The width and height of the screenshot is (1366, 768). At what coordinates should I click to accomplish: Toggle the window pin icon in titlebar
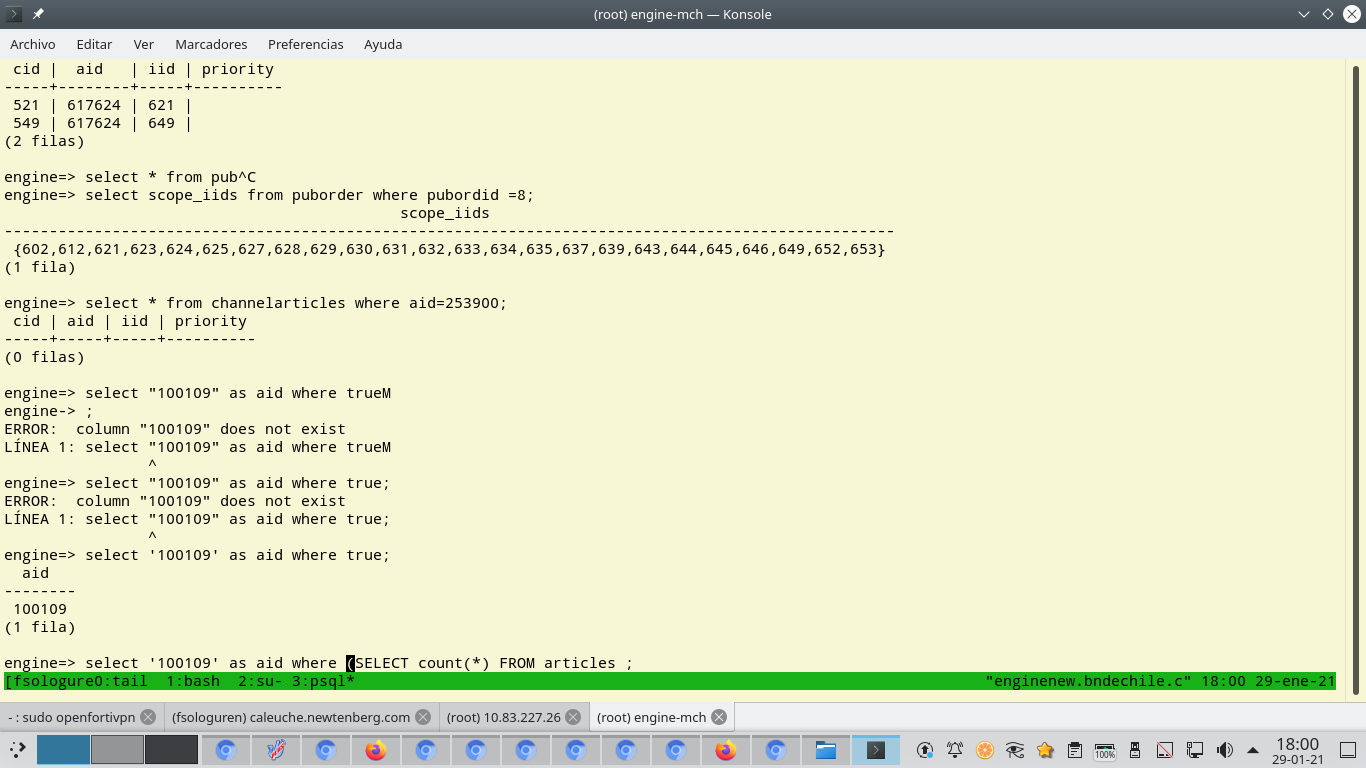[x=38, y=14]
